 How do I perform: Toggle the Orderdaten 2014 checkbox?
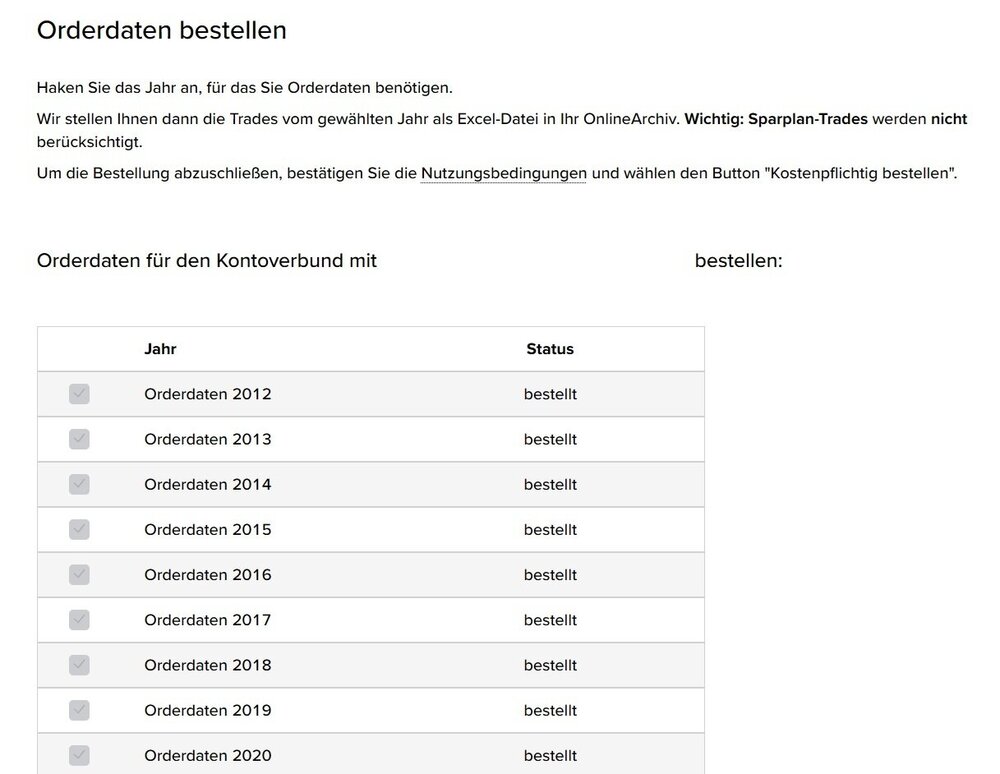[79, 484]
